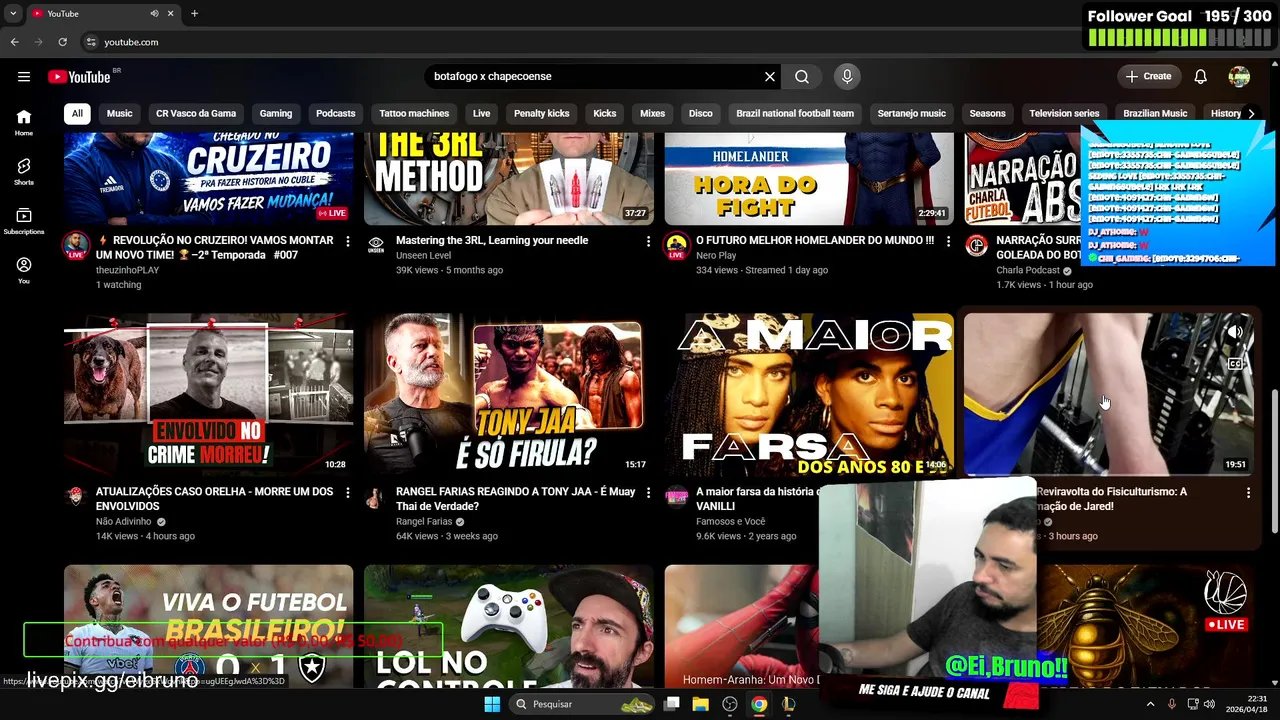This screenshot has width=1280, height=720.
Task: Open the Home section in sidebar
Action: [x=24, y=123]
